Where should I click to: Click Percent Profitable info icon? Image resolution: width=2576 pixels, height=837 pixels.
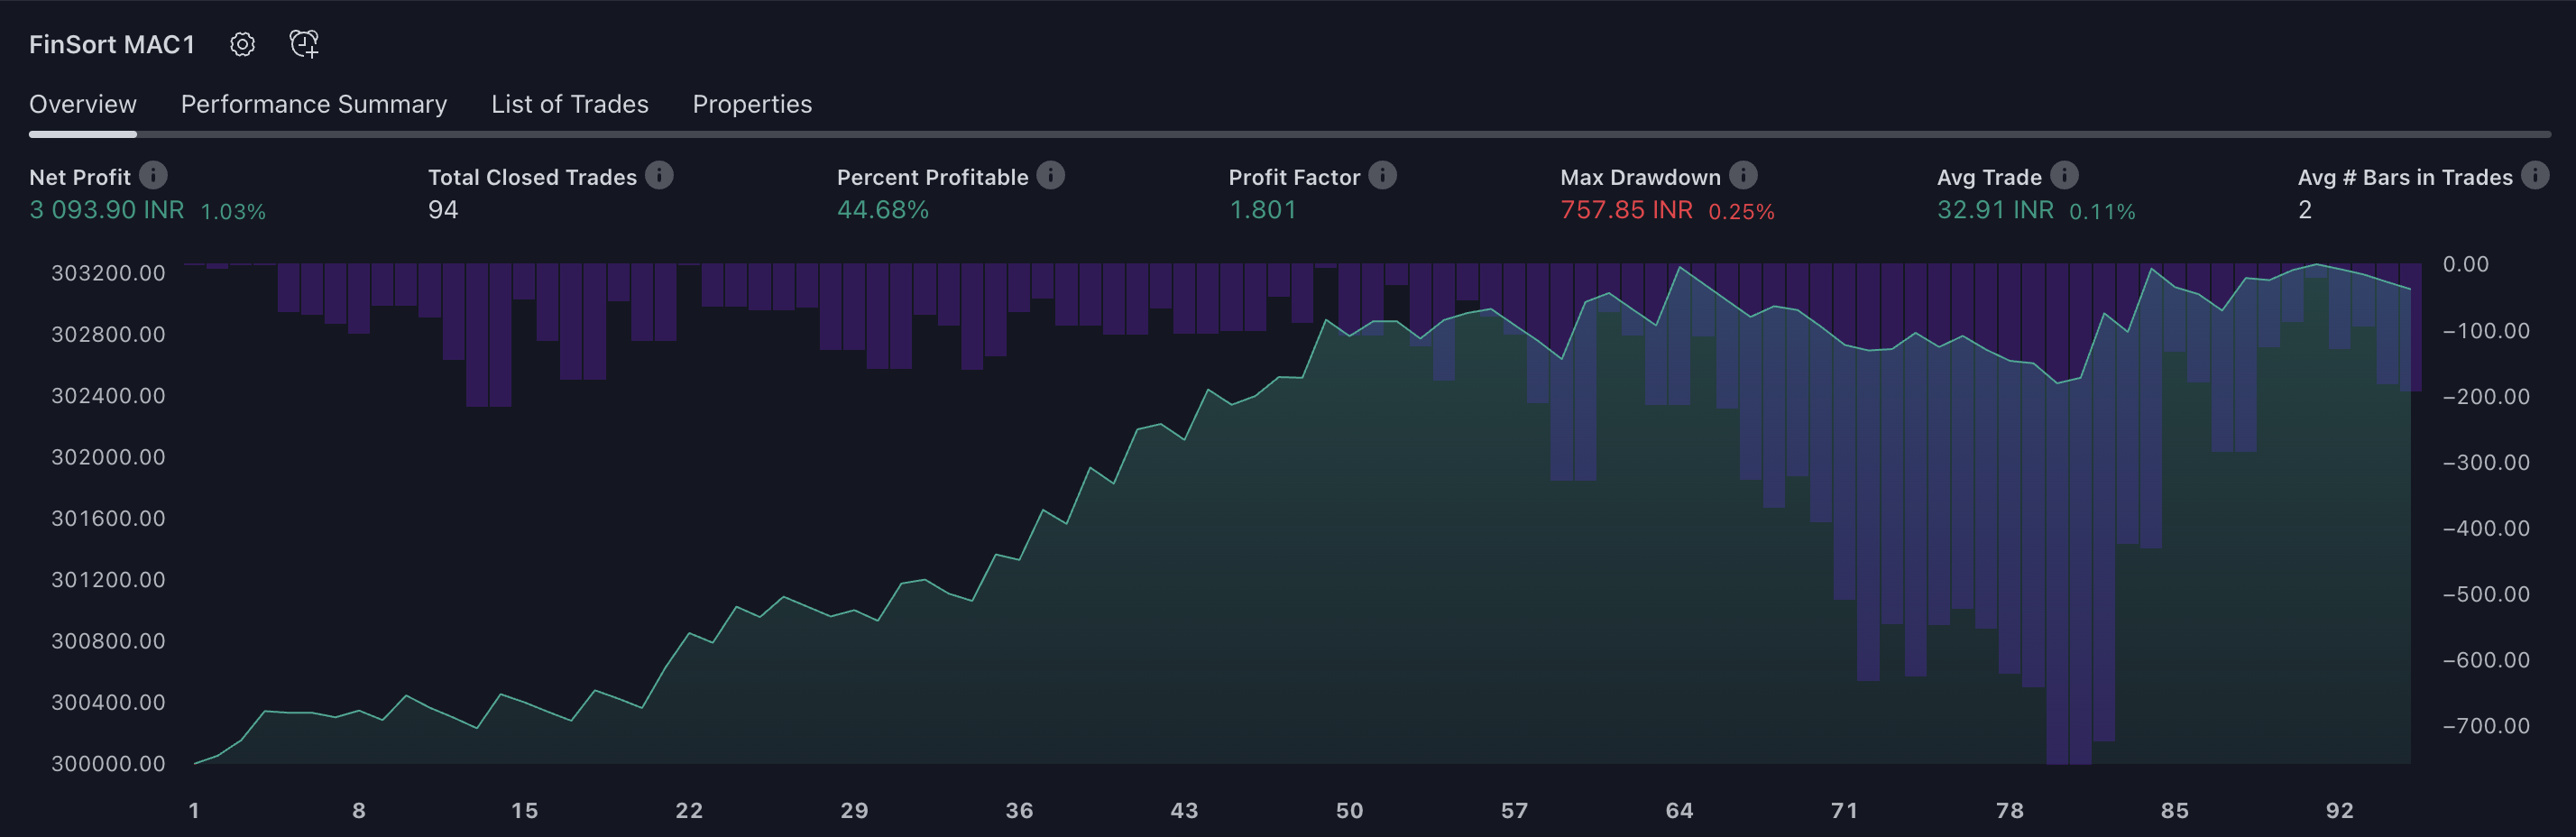tap(1050, 175)
